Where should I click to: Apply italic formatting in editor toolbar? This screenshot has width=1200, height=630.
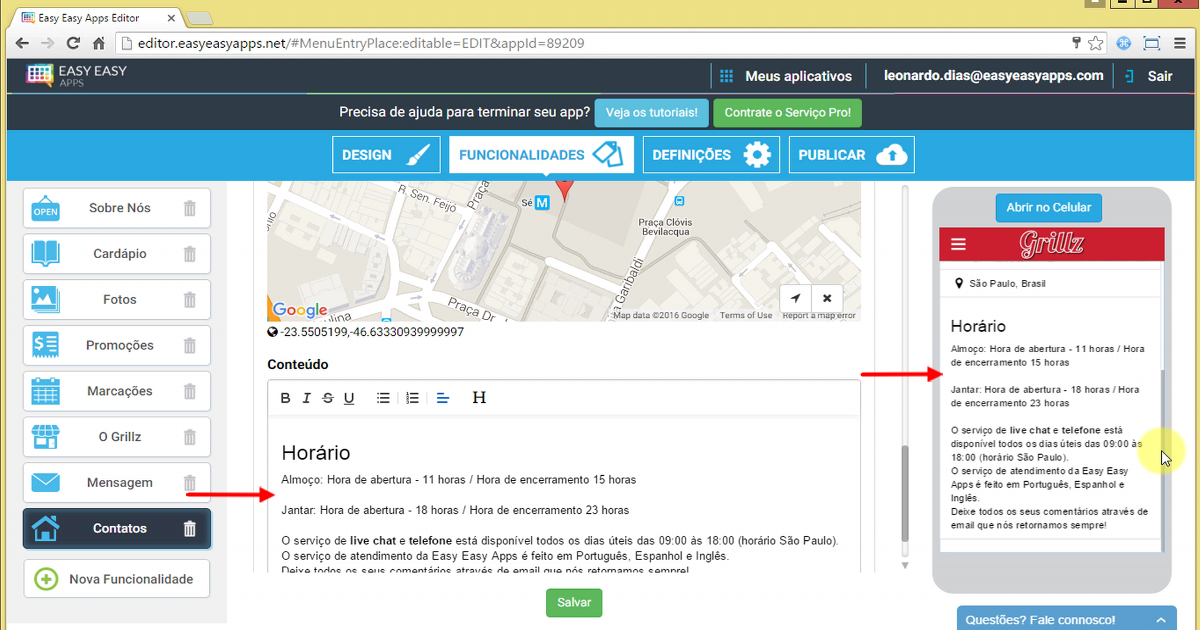pos(306,398)
